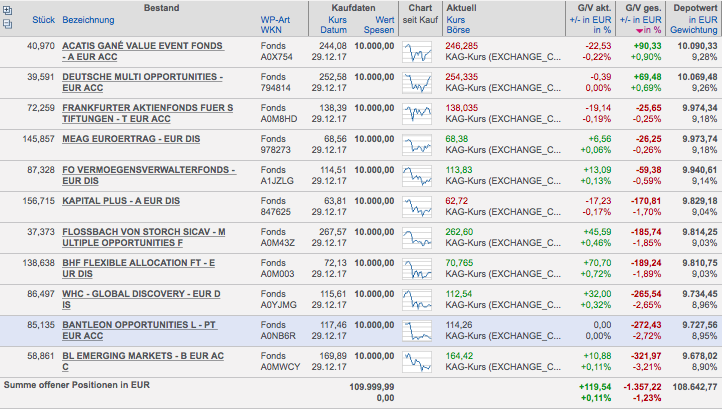The image size is (722, 409).
Task: Sort by Spesen column header
Action: pyautogui.click(x=379, y=30)
